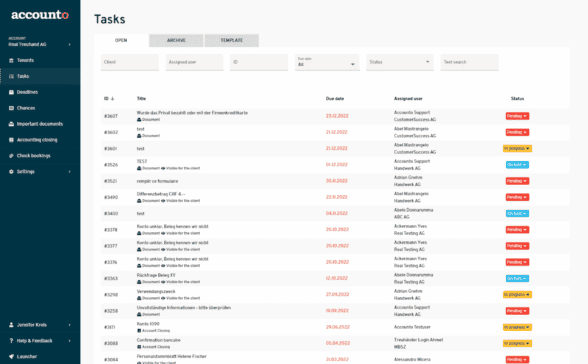Click the Document icon under task #3607

139,120
